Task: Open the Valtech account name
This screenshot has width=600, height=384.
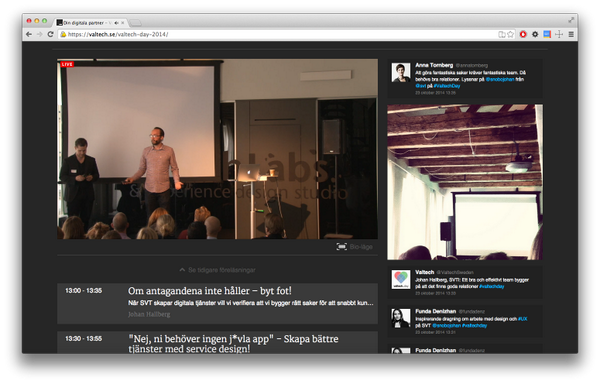Action: point(424,272)
